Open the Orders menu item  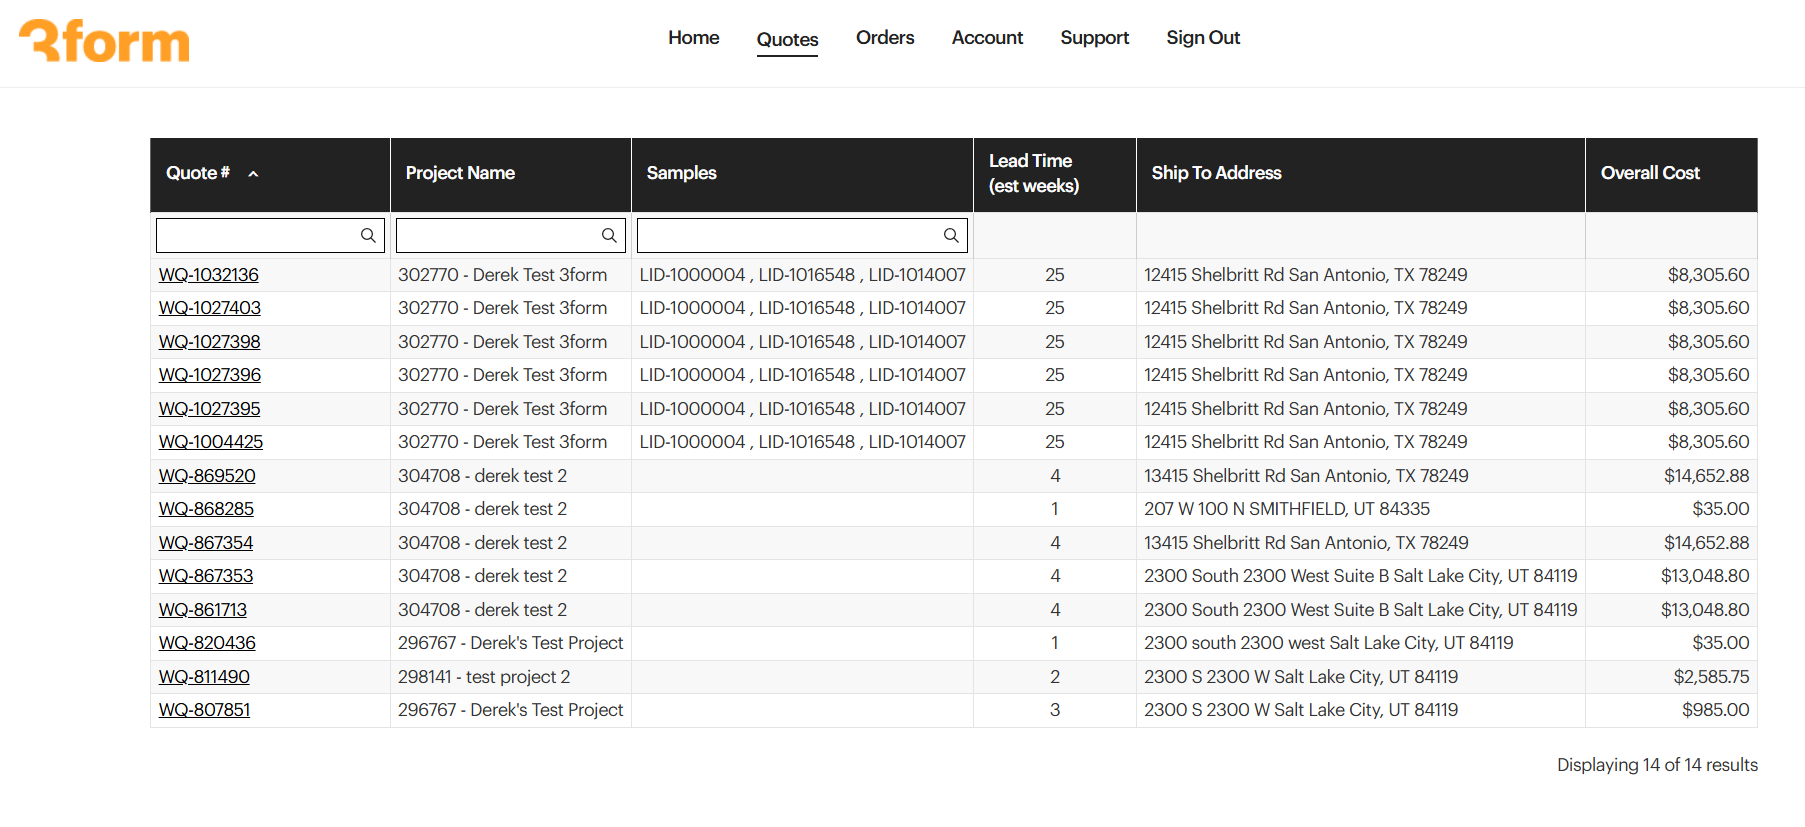tap(884, 38)
